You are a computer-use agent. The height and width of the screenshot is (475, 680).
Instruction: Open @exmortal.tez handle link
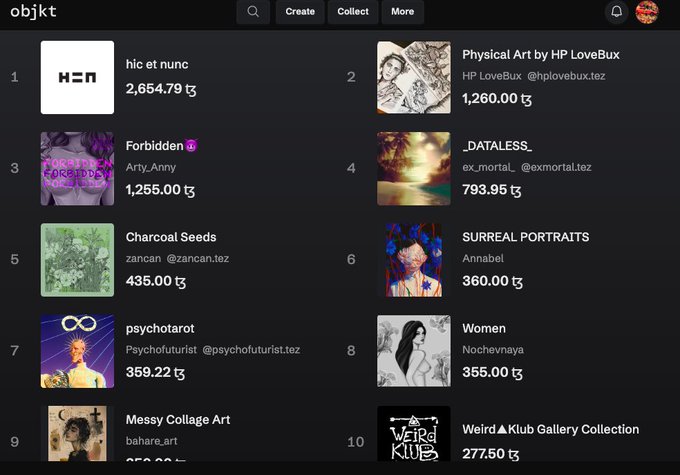[x=556, y=167]
